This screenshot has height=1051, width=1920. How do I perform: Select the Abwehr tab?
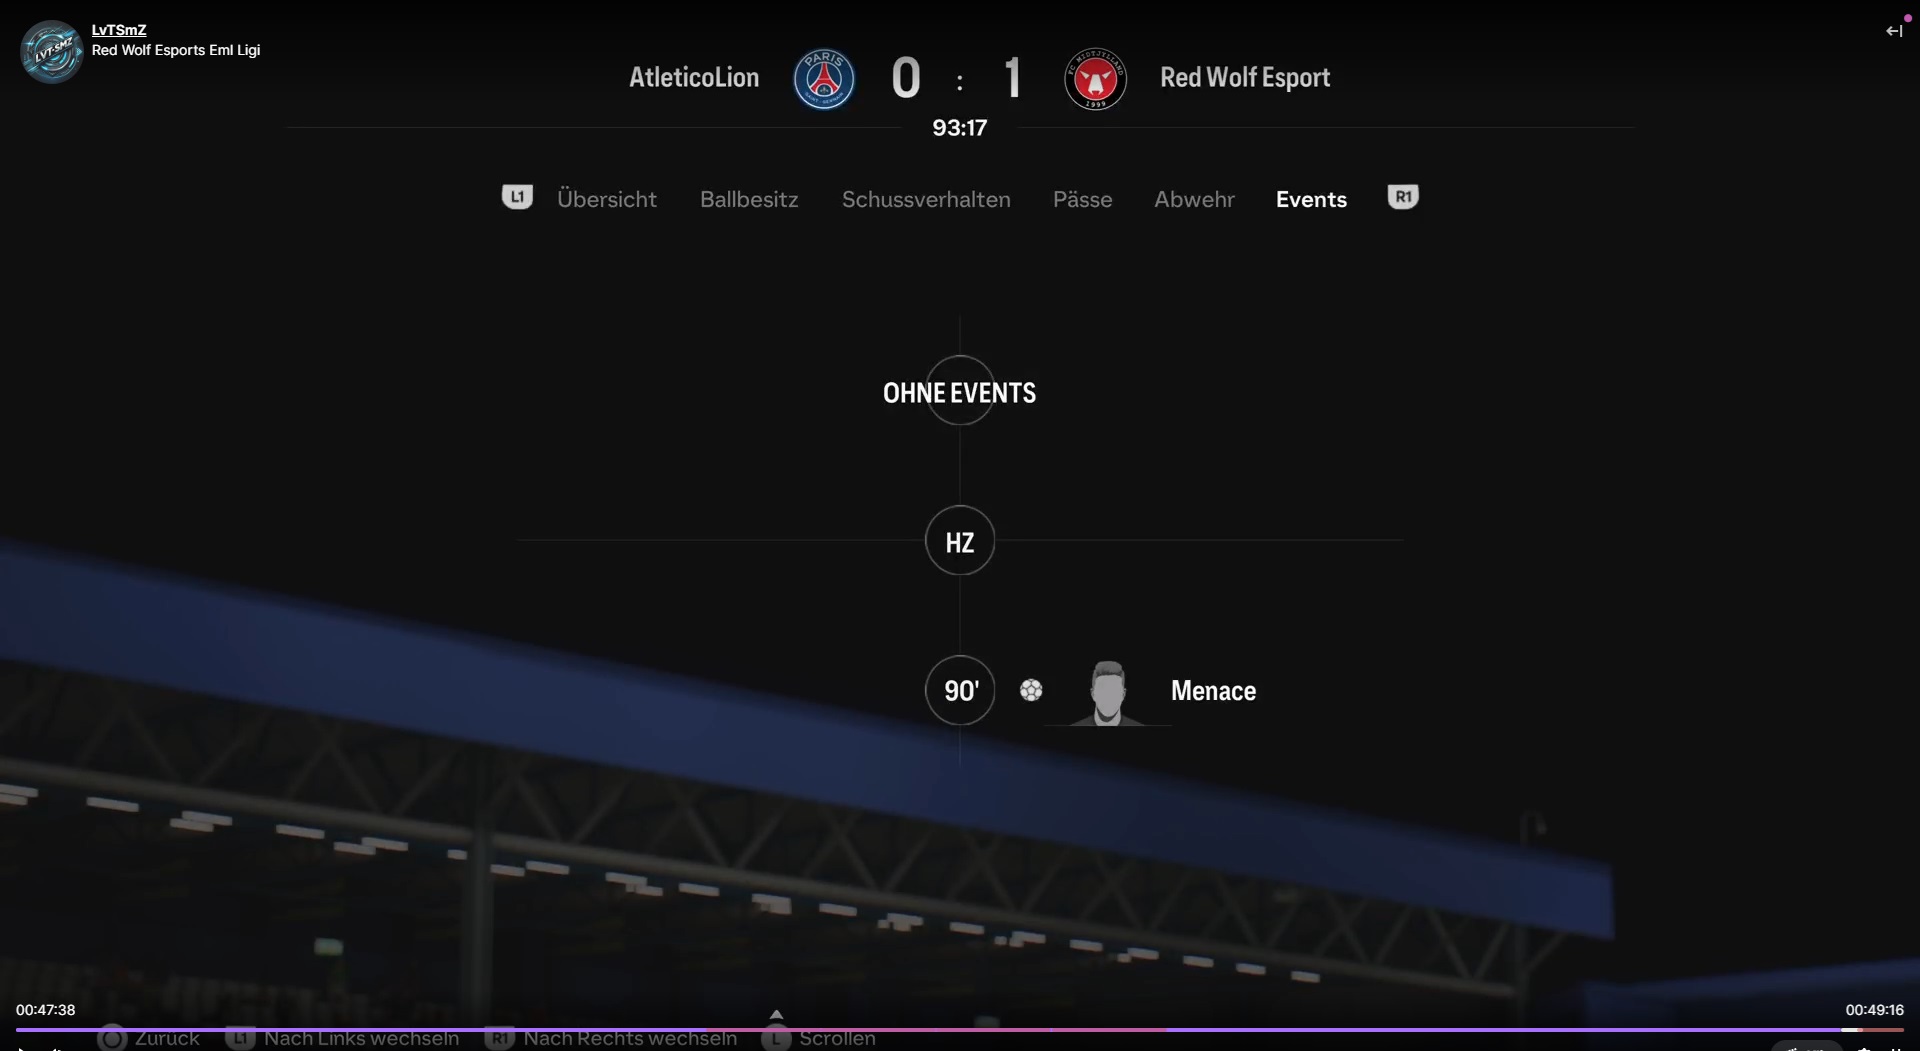(1194, 199)
